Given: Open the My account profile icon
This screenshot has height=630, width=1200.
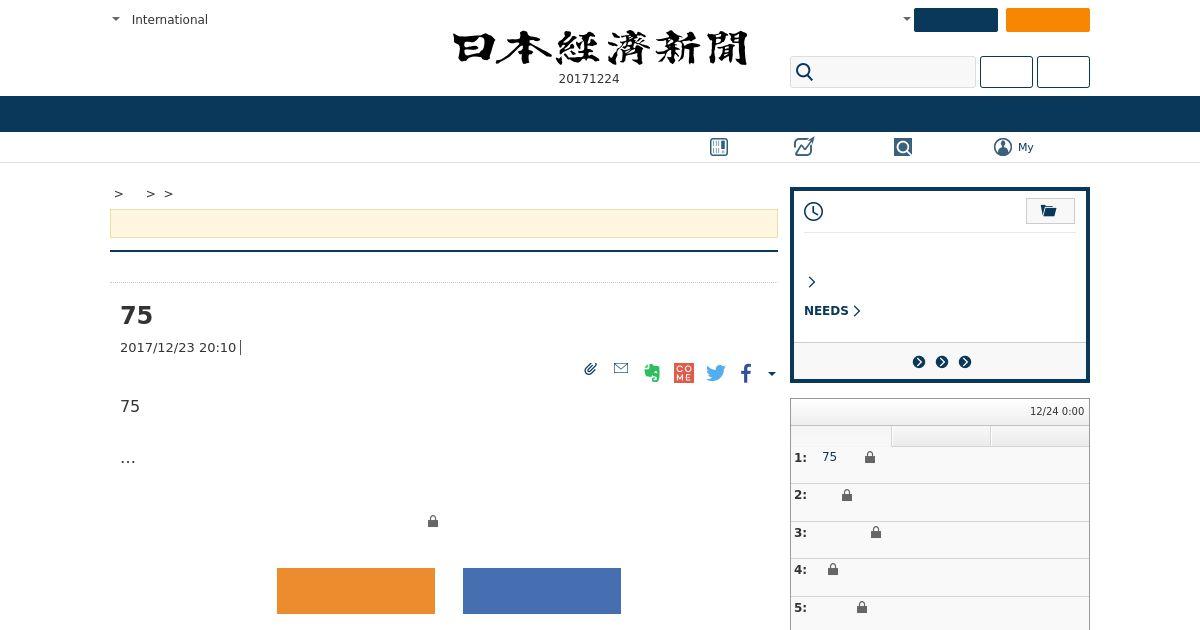Looking at the screenshot, I should [x=1003, y=147].
